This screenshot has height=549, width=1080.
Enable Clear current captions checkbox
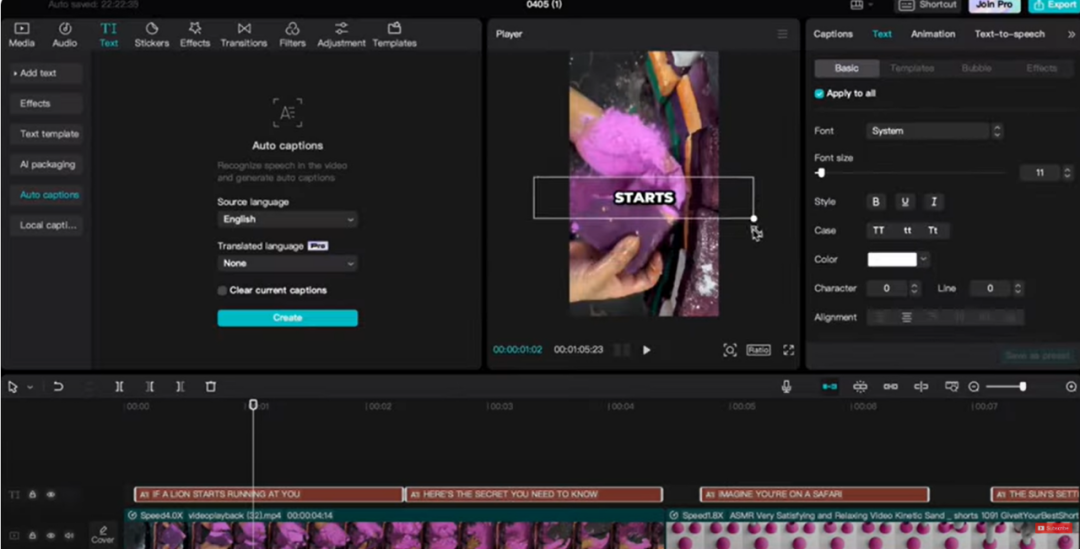[x=222, y=290]
